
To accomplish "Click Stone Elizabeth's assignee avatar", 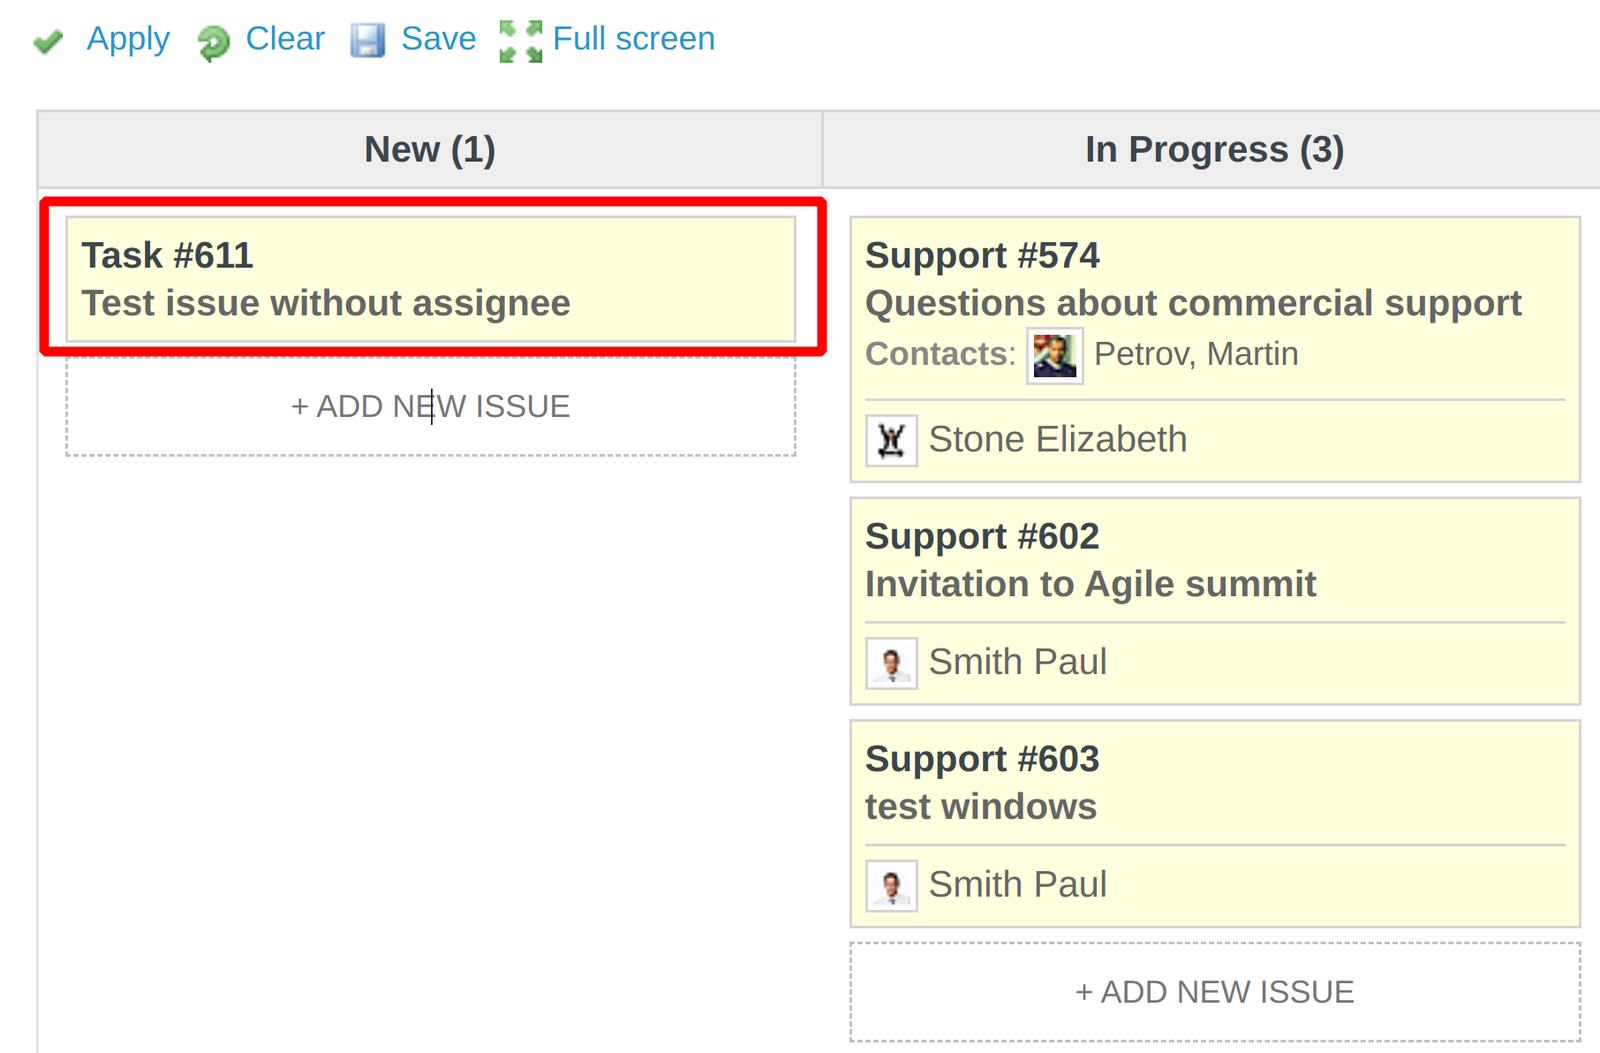I will click(890, 438).
